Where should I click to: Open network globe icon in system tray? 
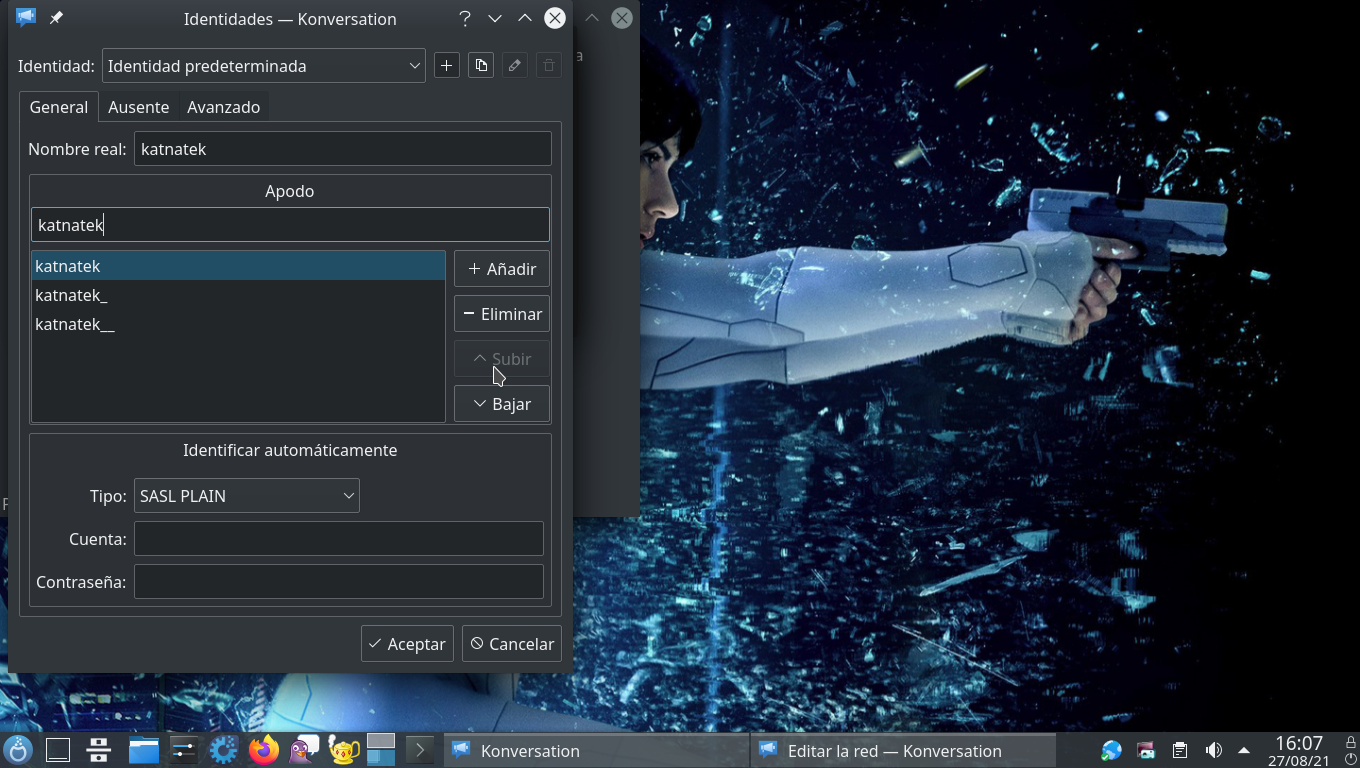[x=1111, y=750]
